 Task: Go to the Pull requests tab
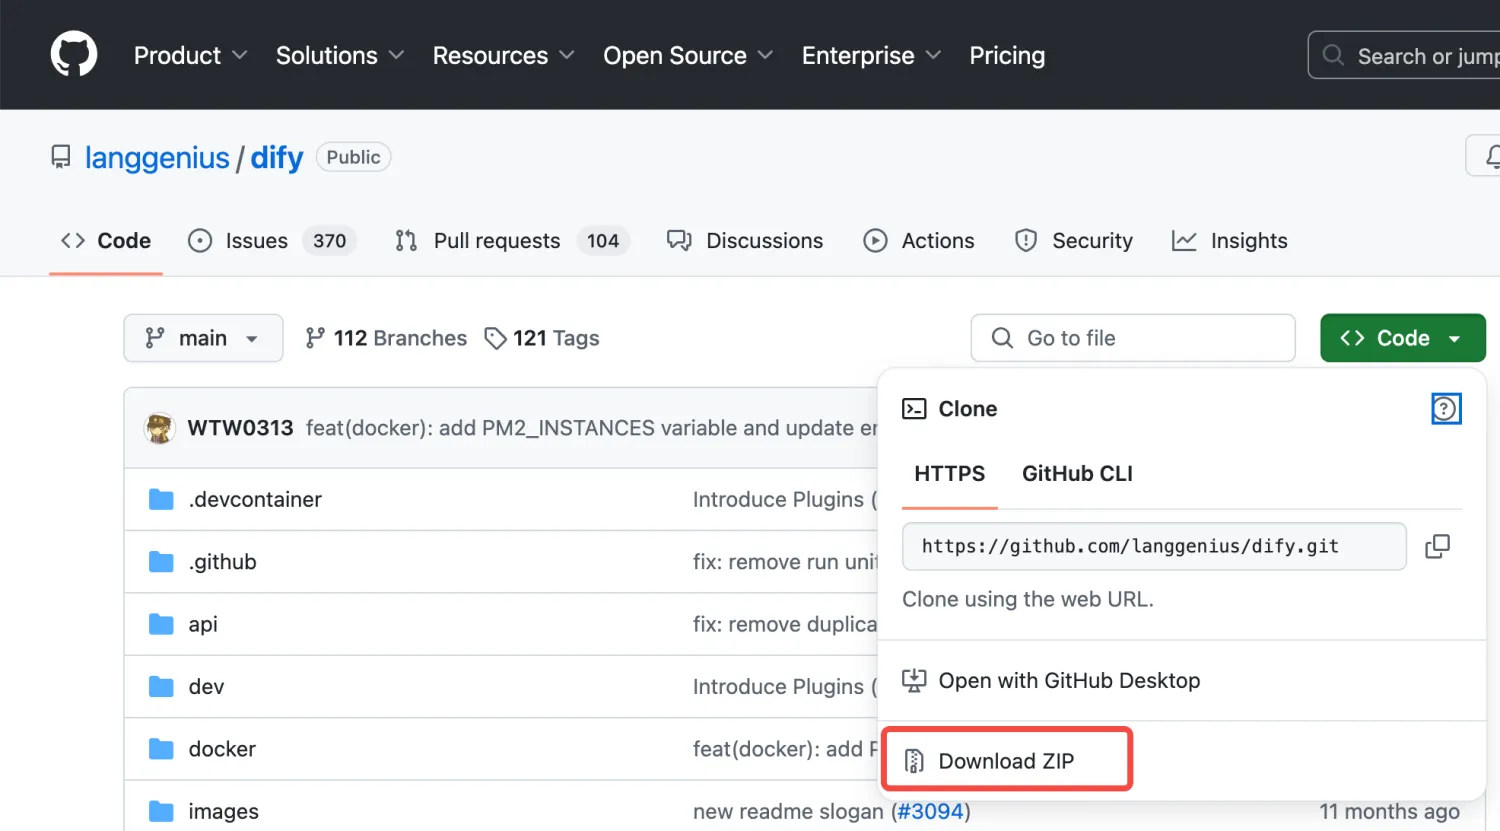click(x=496, y=241)
